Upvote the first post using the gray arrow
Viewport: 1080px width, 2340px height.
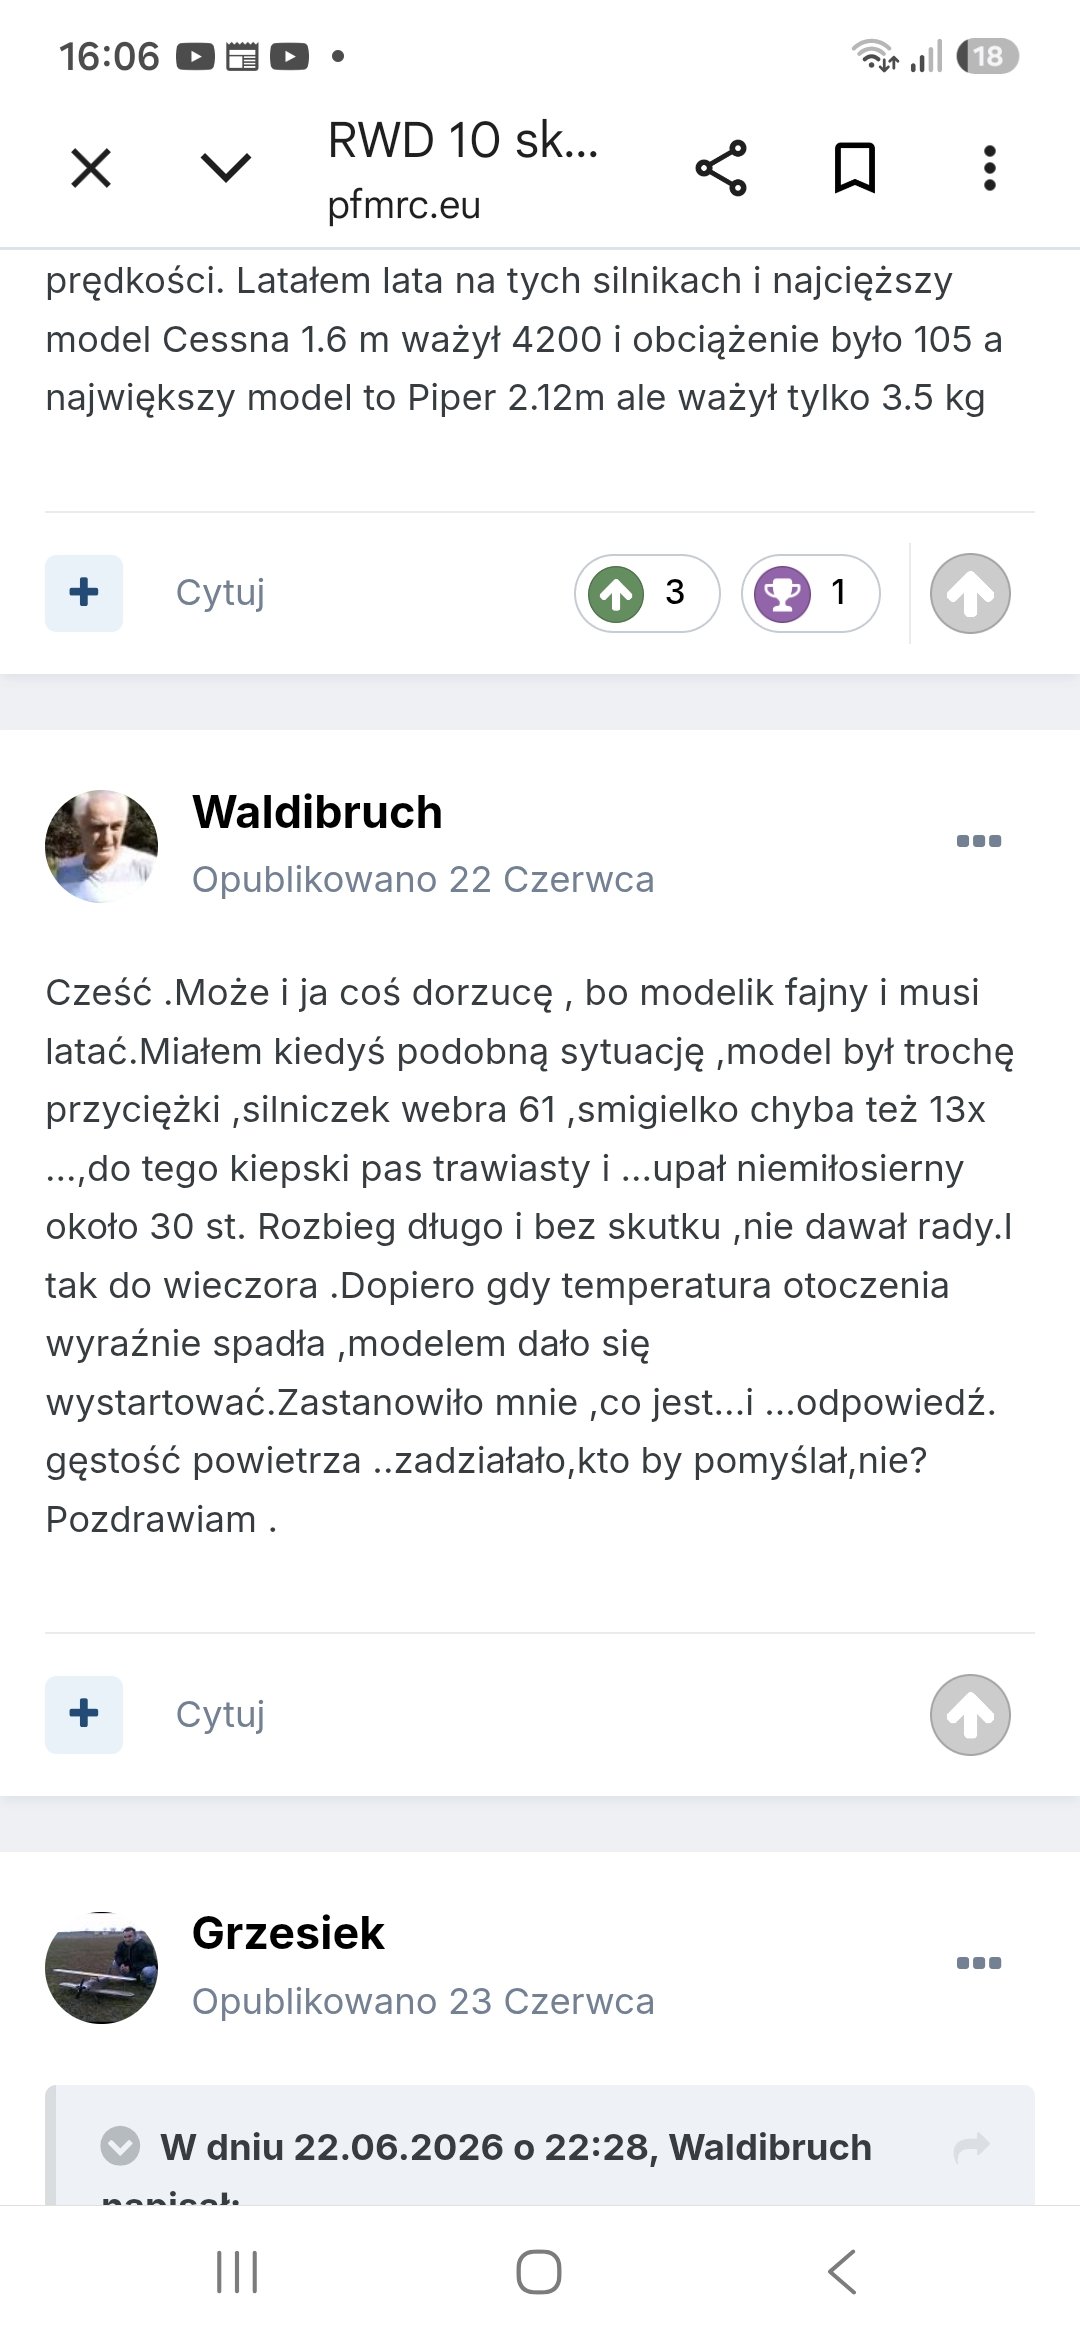tap(970, 593)
